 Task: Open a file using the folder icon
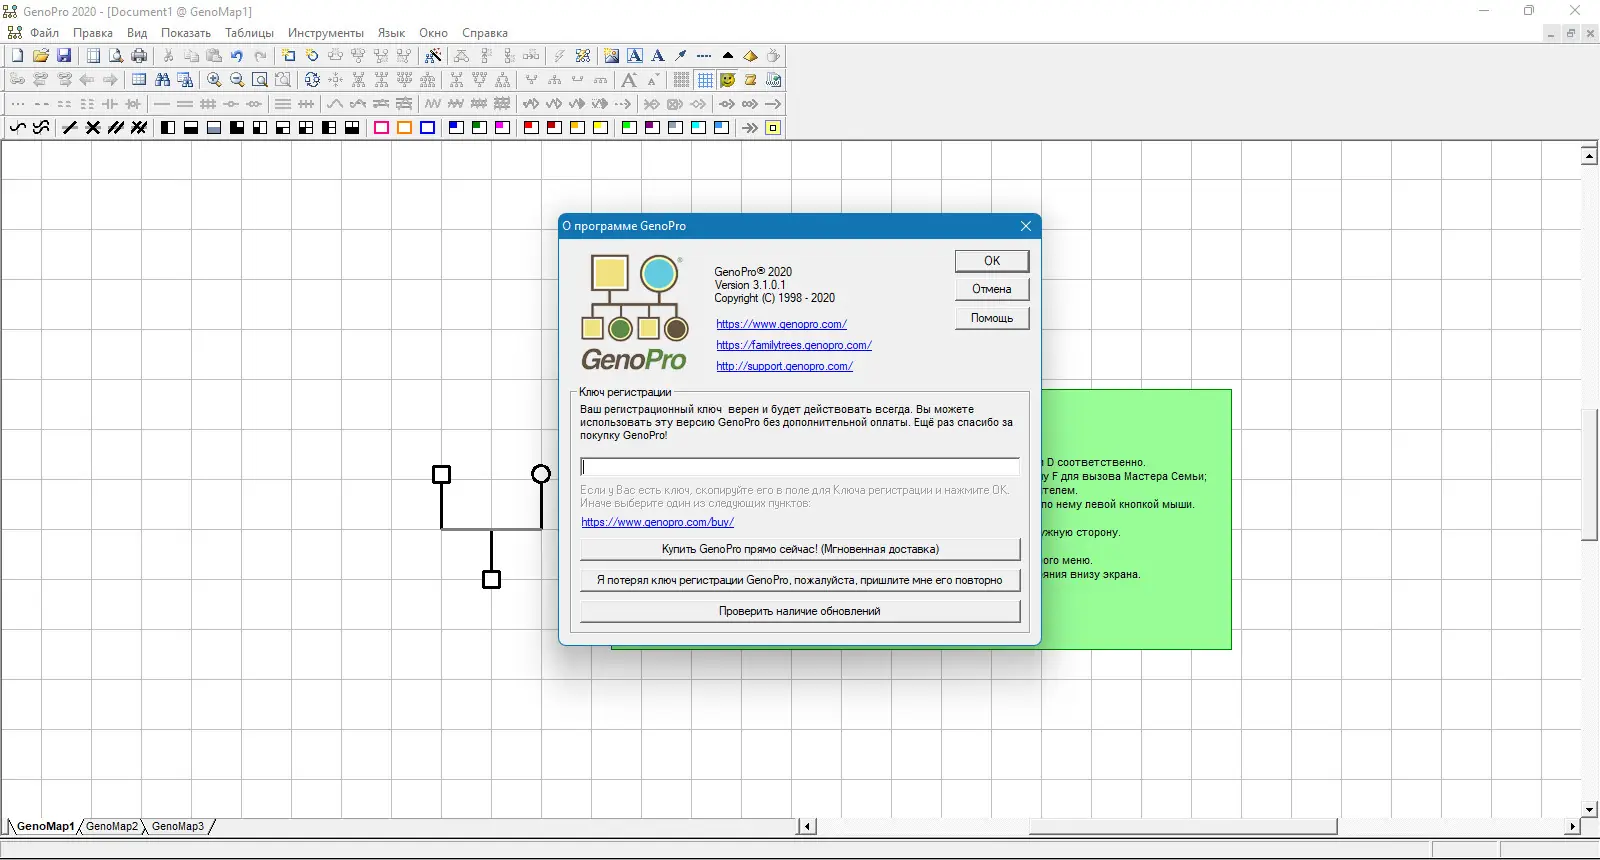[x=41, y=56]
